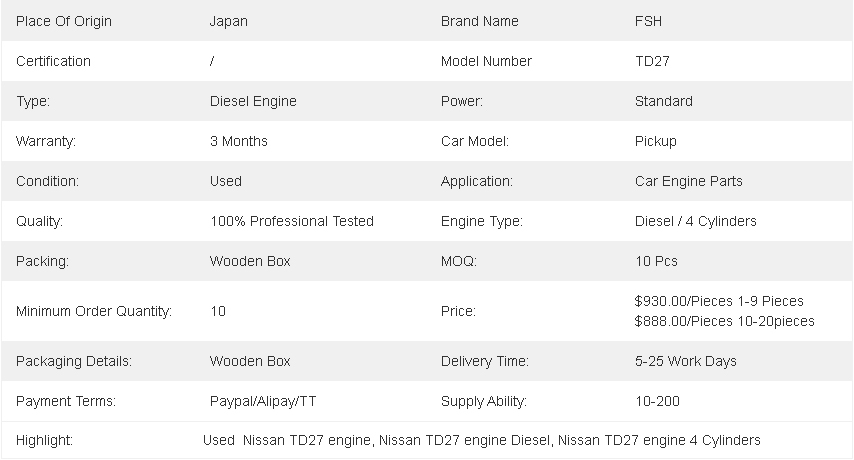
Task: Click the 3 Months warranty value
Action: click(238, 141)
